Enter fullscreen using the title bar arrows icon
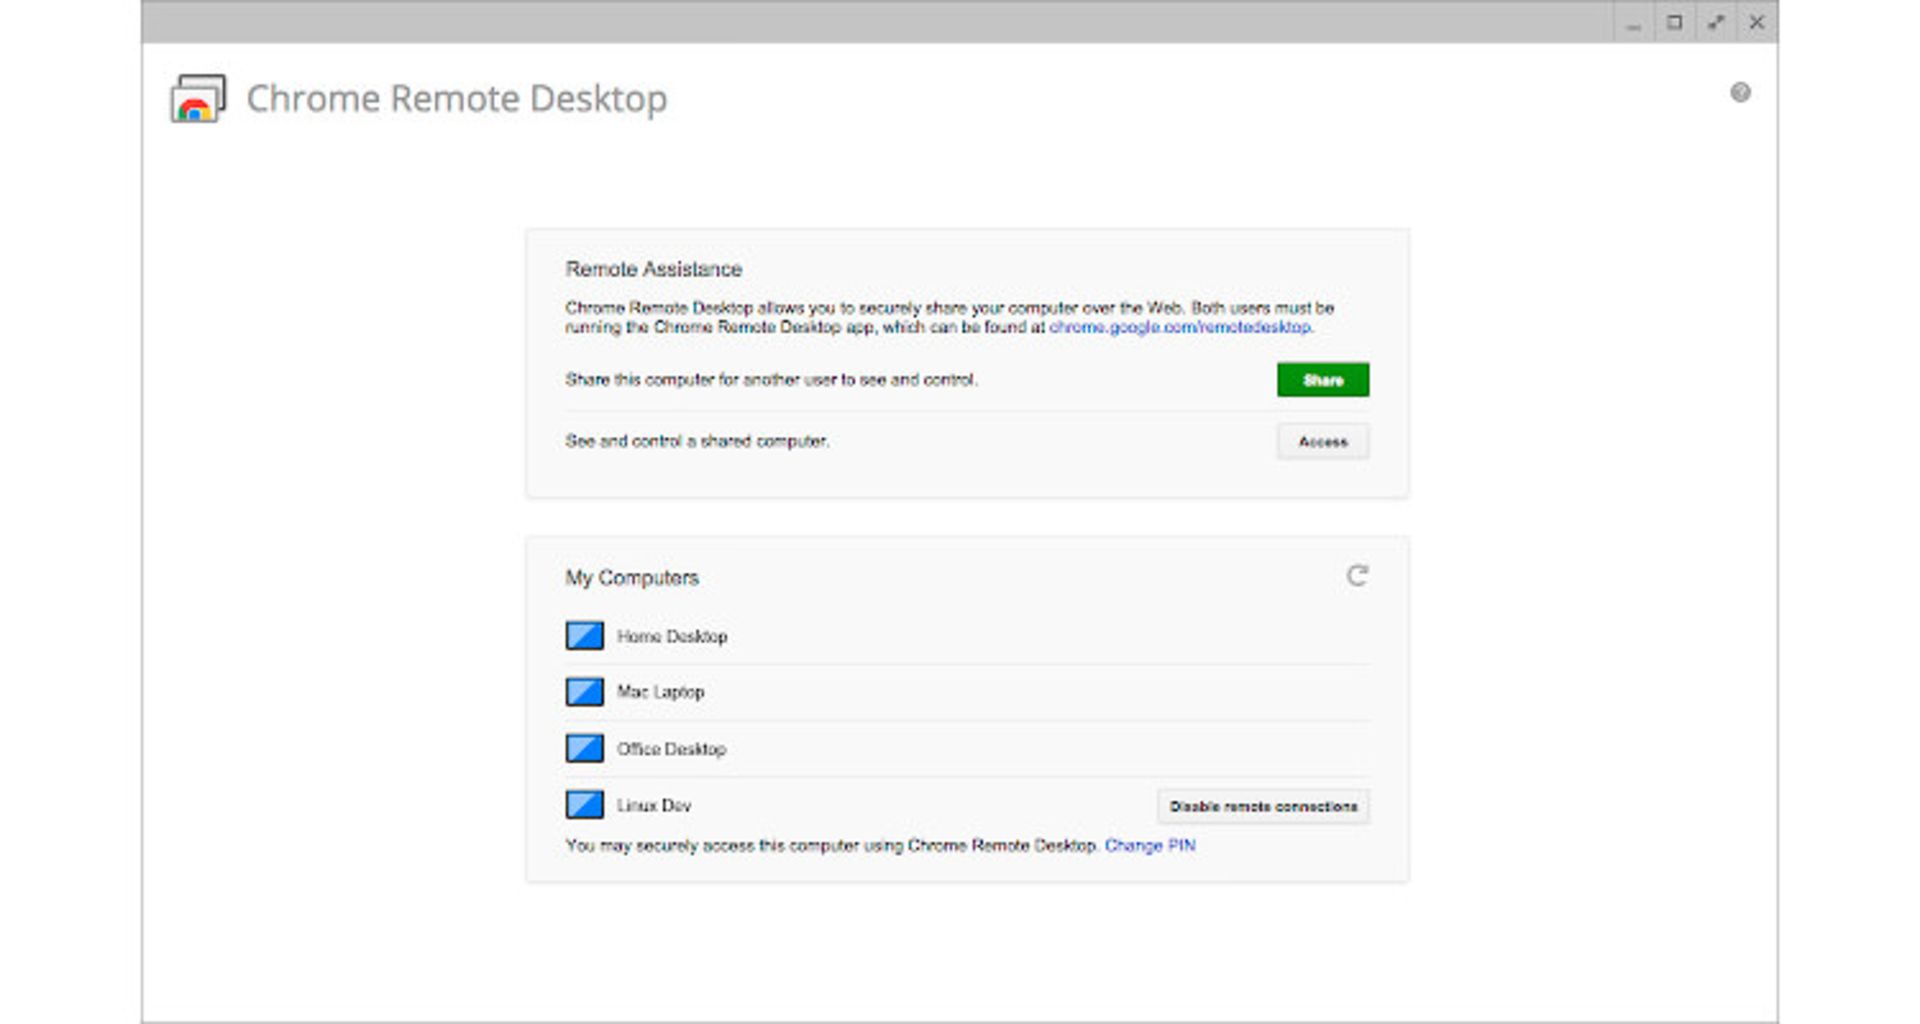The width and height of the screenshot is (1920, 1024). 1716,22
